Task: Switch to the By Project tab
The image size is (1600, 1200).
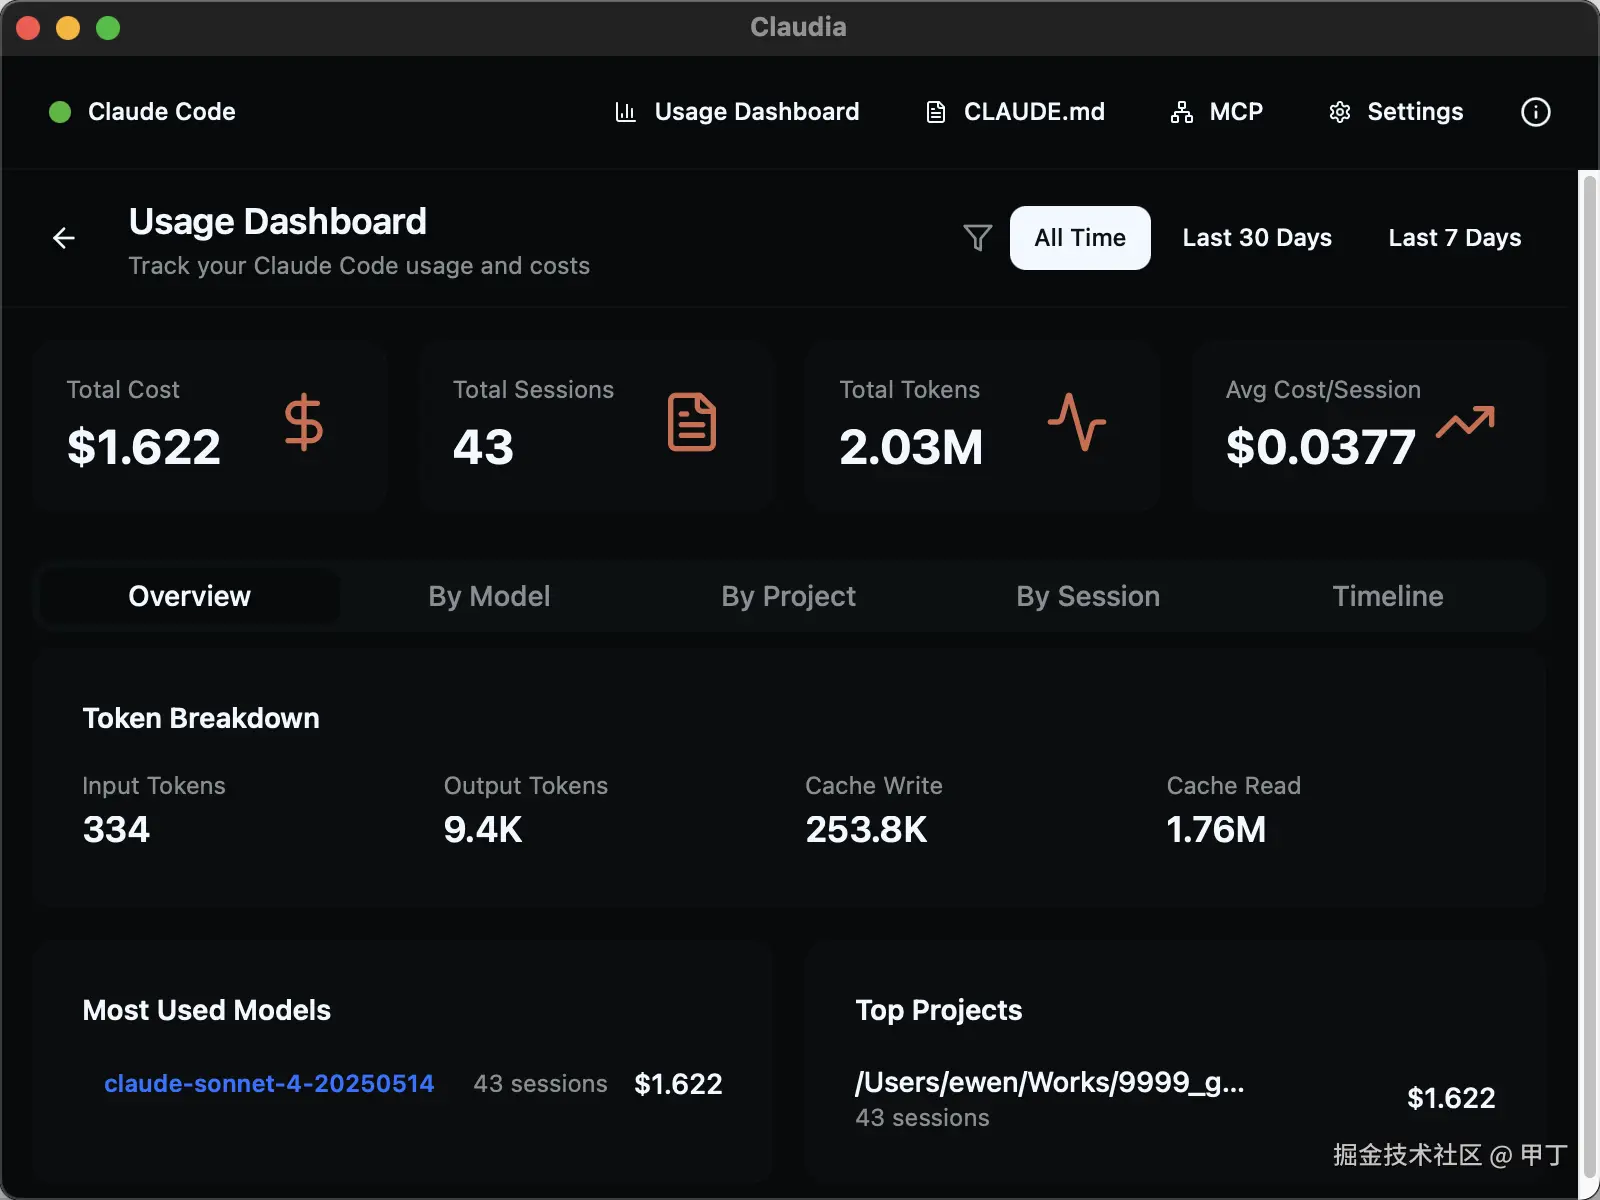Action: coord(789,596)
